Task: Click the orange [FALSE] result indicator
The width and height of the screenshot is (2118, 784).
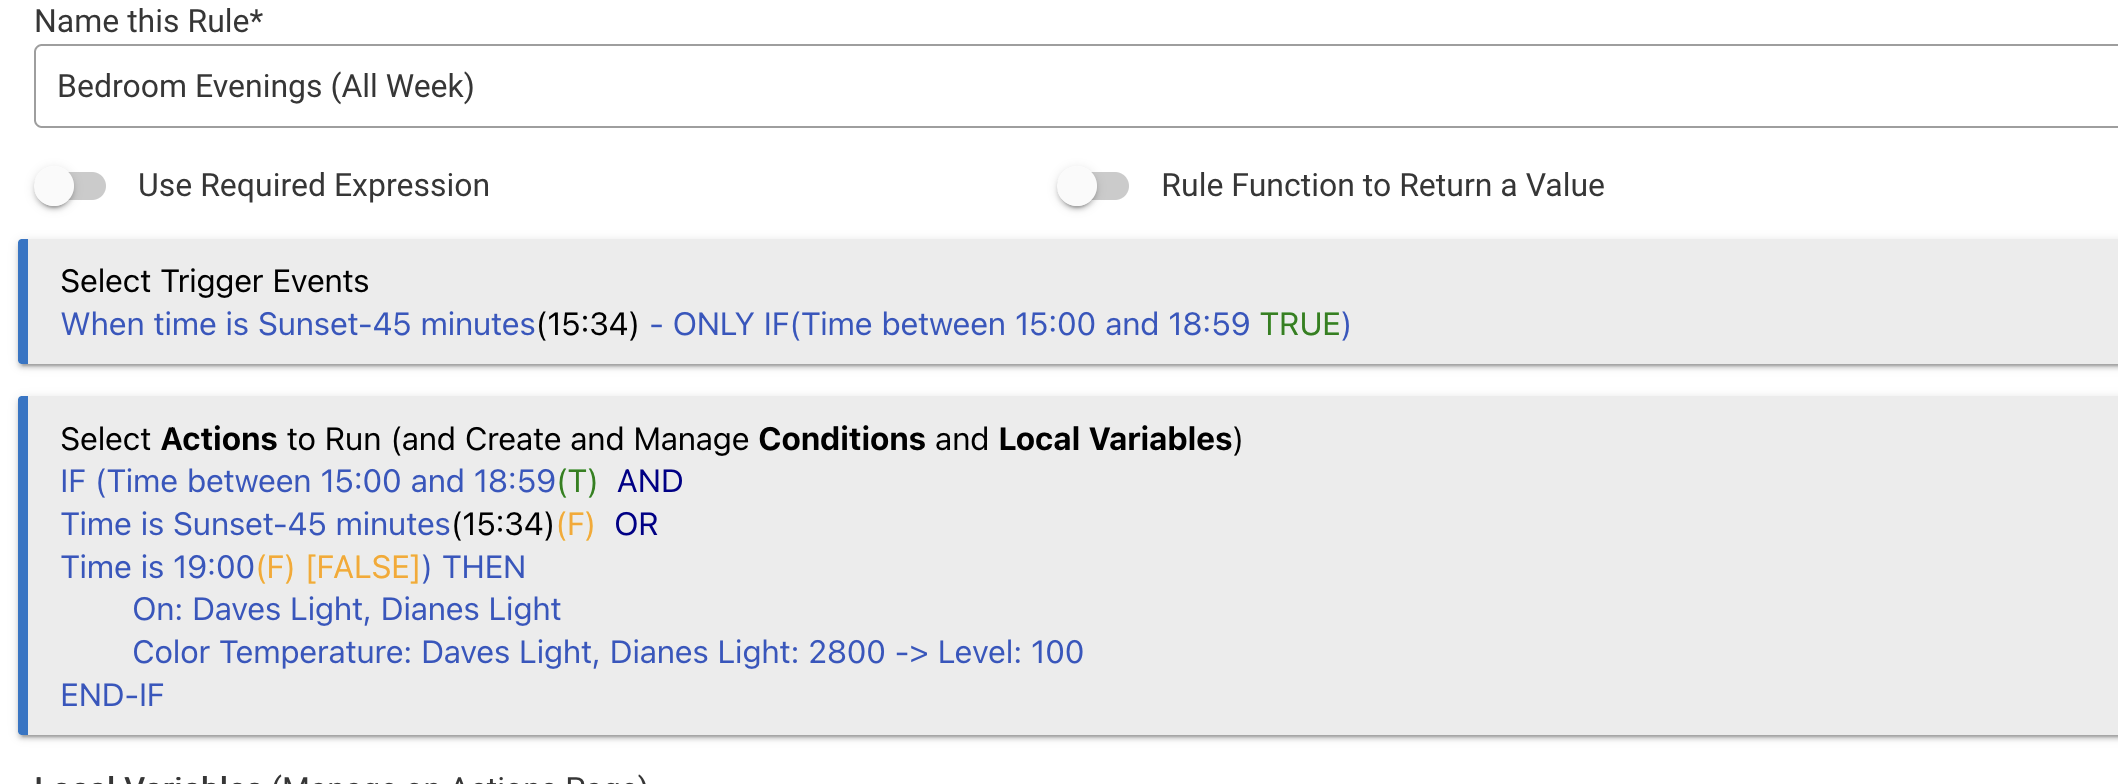Action: click(x=363, y=567)
